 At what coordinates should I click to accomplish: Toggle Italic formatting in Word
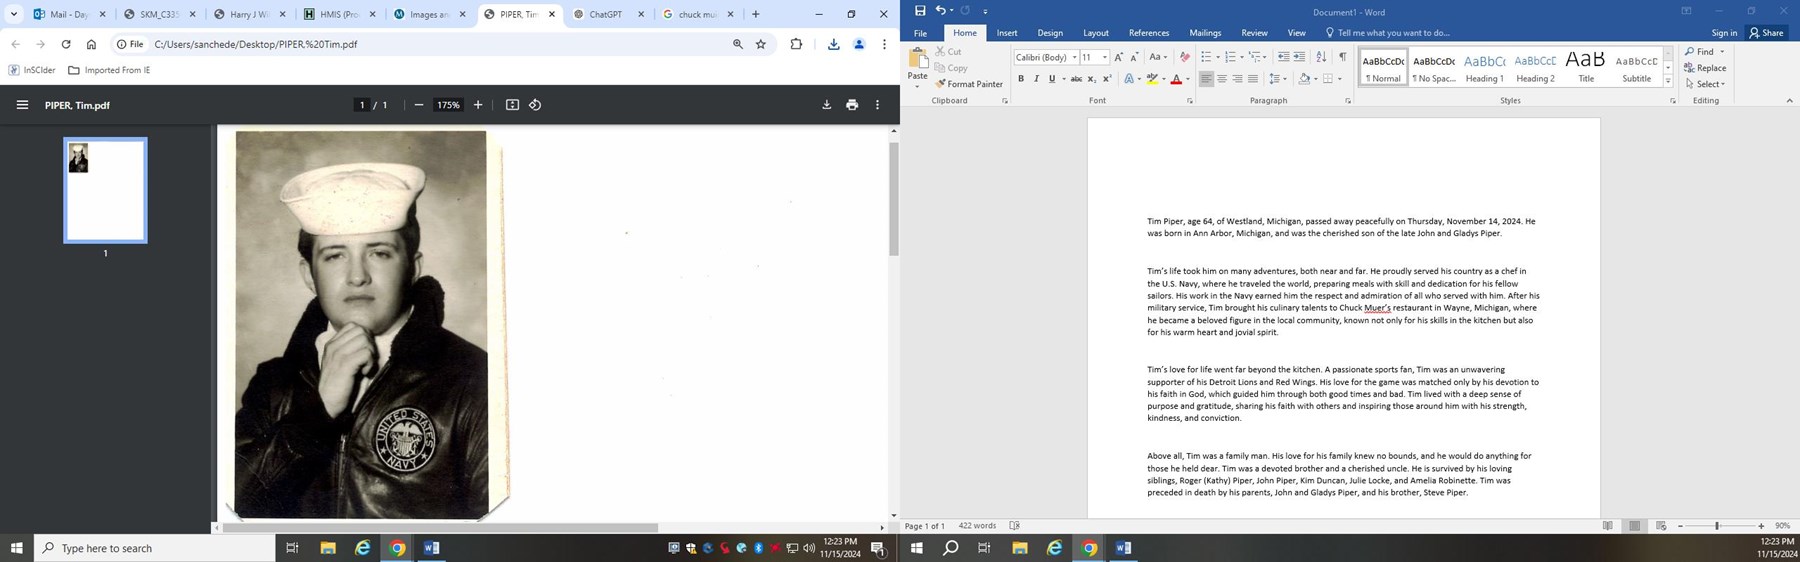1036,79
